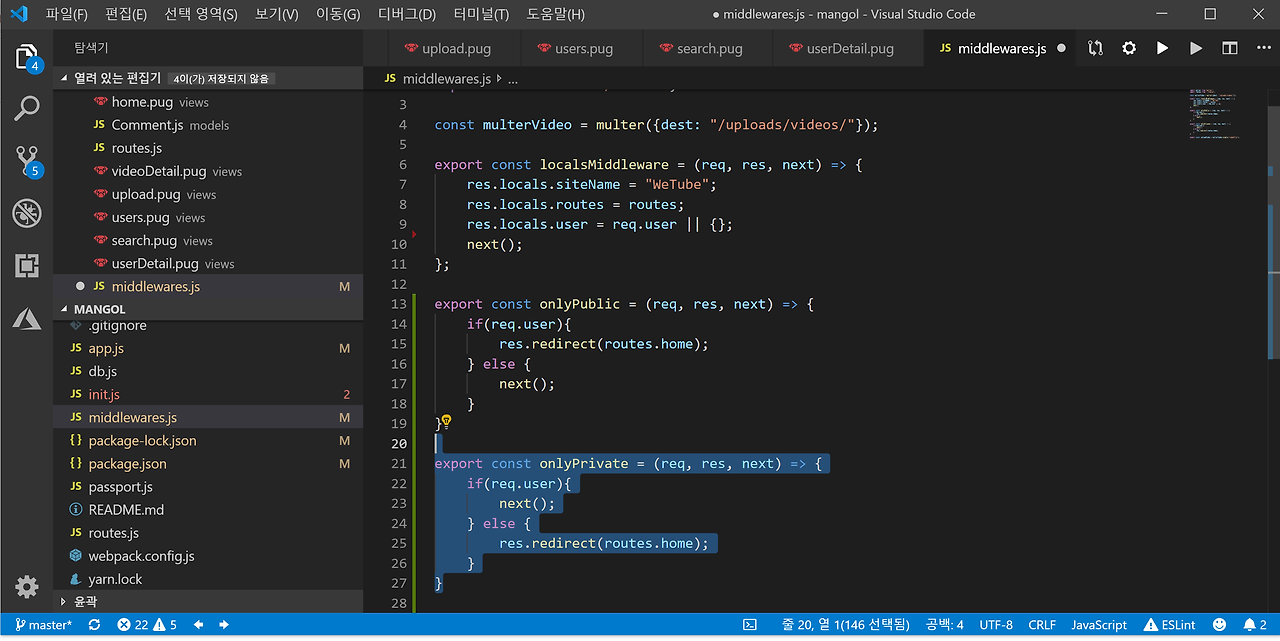Open init.js in MANGOL folder
The height and width of the screenshot is (641, 1280).
click(208, 394)
